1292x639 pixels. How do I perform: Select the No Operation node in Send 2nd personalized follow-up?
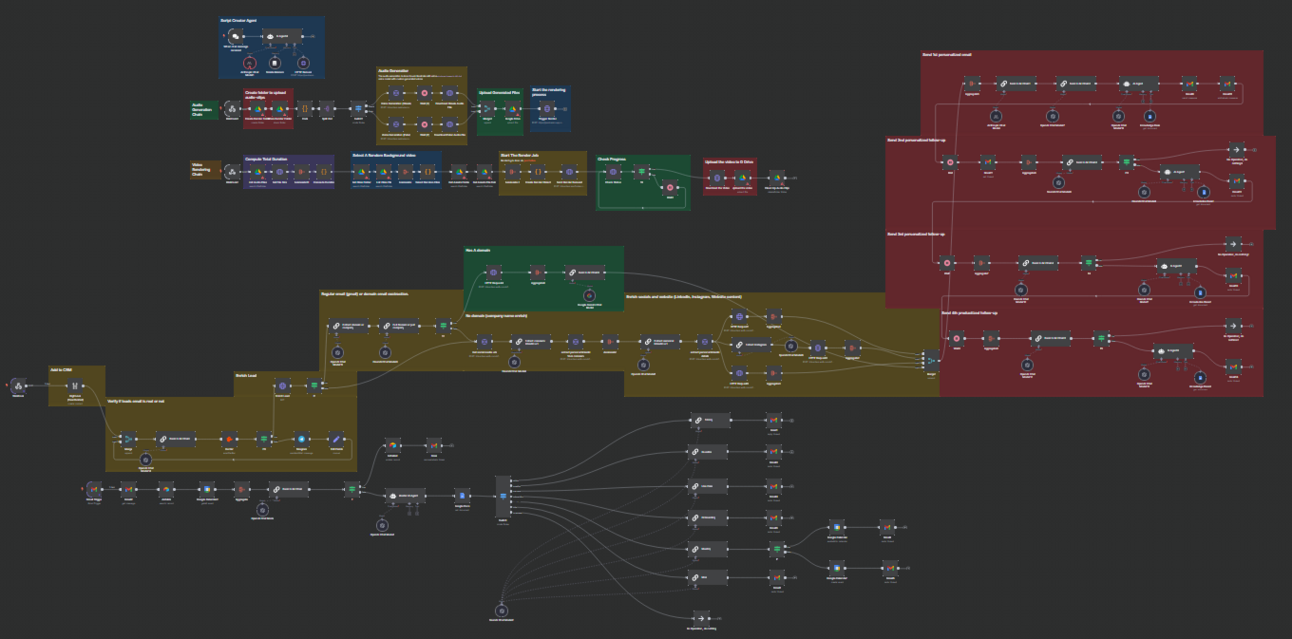click(1235, 149)
